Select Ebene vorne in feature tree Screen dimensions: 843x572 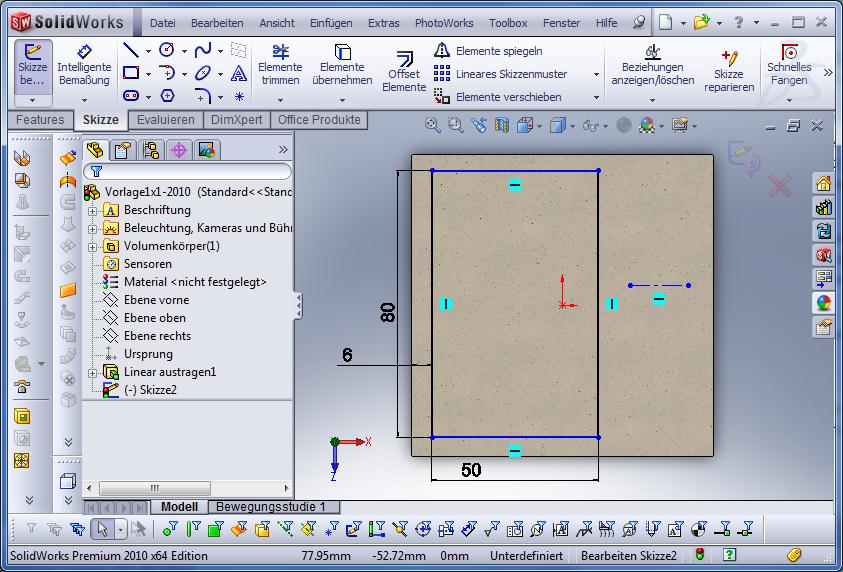click(156, 300)
